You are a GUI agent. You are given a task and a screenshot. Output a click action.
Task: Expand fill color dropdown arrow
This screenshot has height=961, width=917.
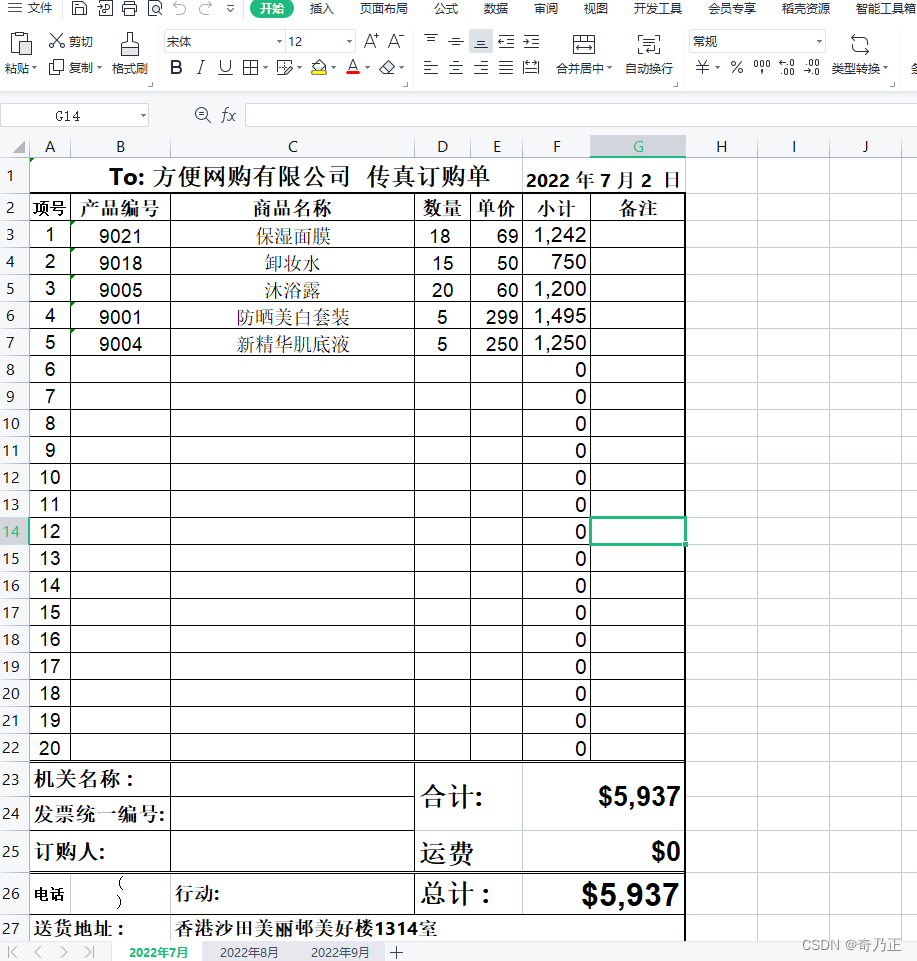tap(333, 68)
